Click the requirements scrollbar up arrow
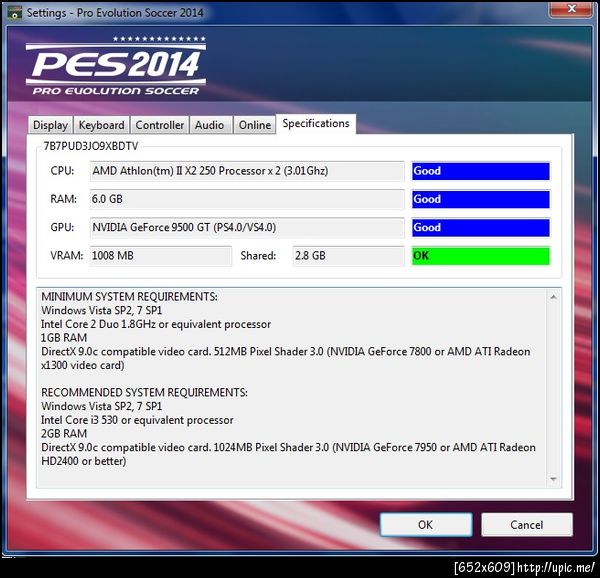The height and width of the screenshot is (578, 600). pos(553,297)
